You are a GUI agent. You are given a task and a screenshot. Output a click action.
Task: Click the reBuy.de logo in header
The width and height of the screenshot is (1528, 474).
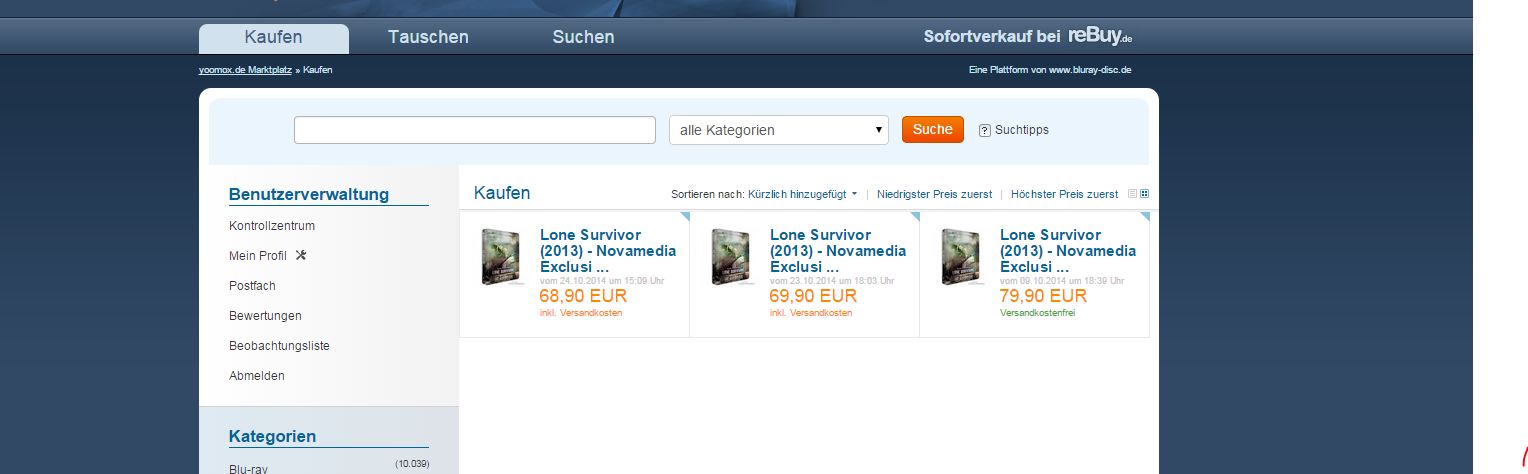[1099, 37]
